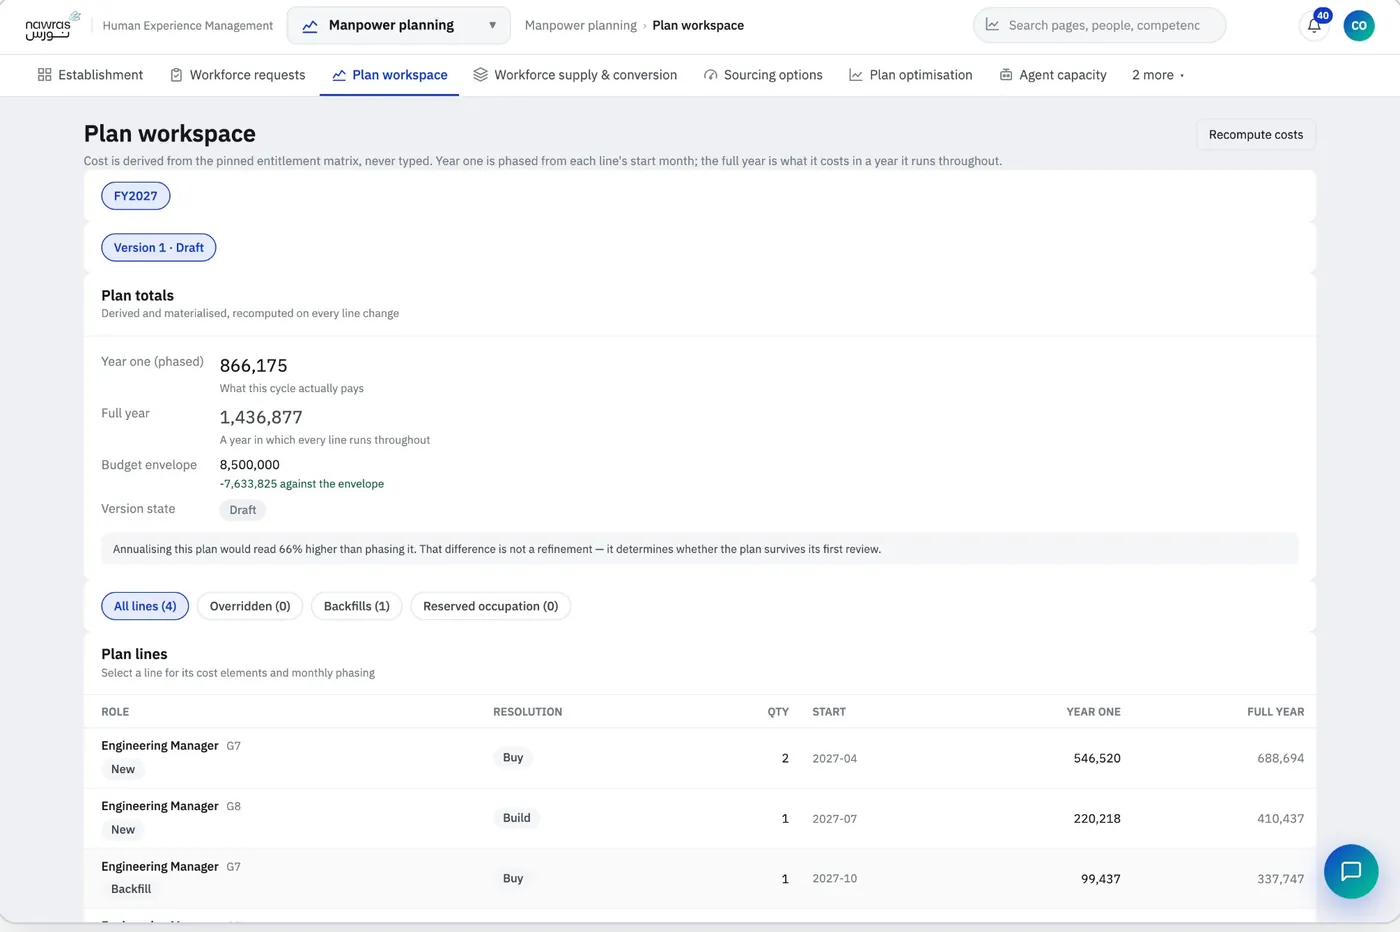Click the YEAR ONE column header
Viewport: 1400px width, 932px height.
coord(1093,712)
